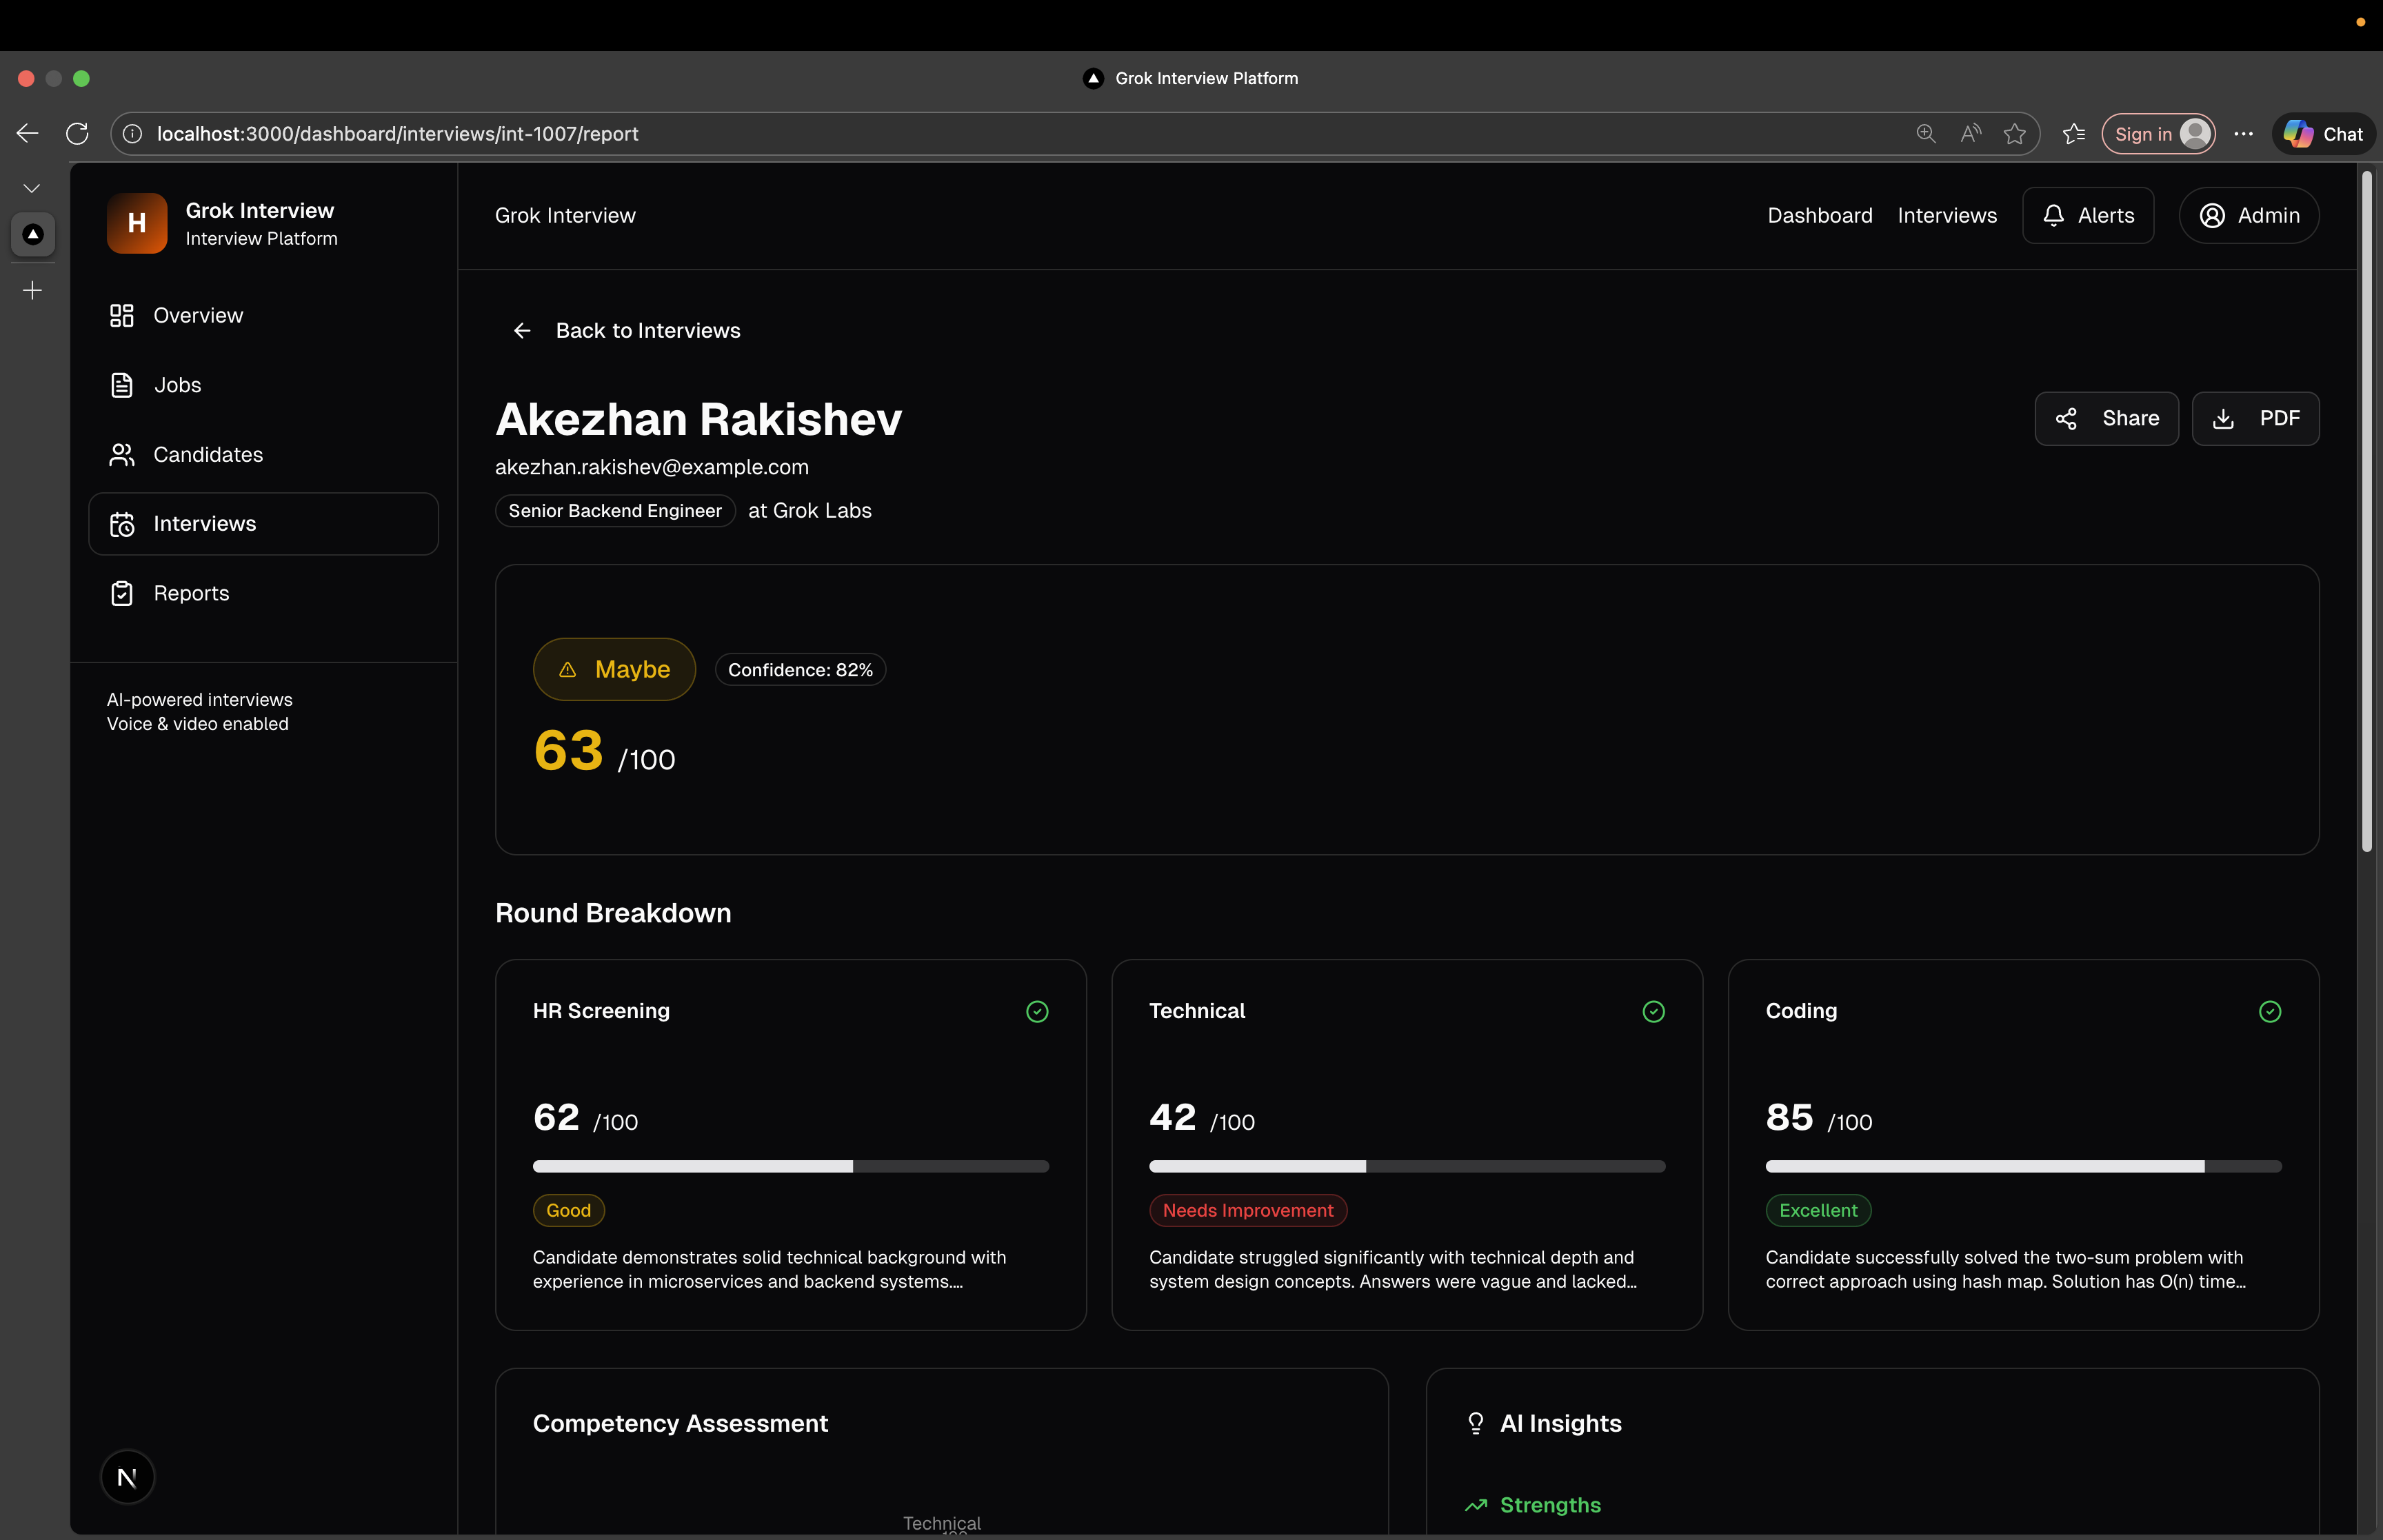Download report with the PDF button
Image resolution: width=2383 pixels, height=1540 pixels.
coord(2255,419)
